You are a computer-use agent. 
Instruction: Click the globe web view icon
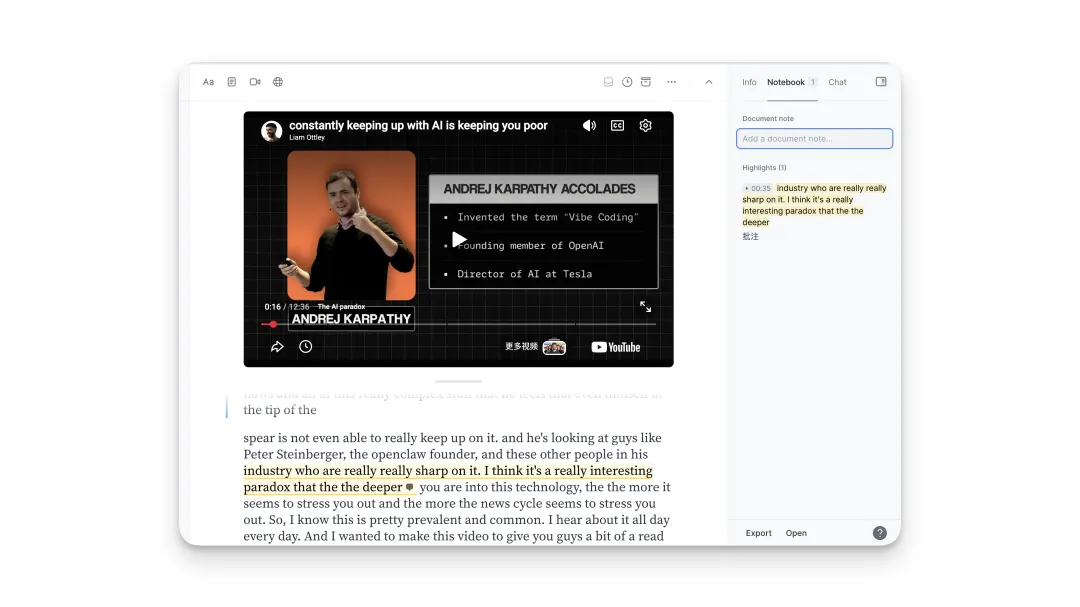pos(278,82)
